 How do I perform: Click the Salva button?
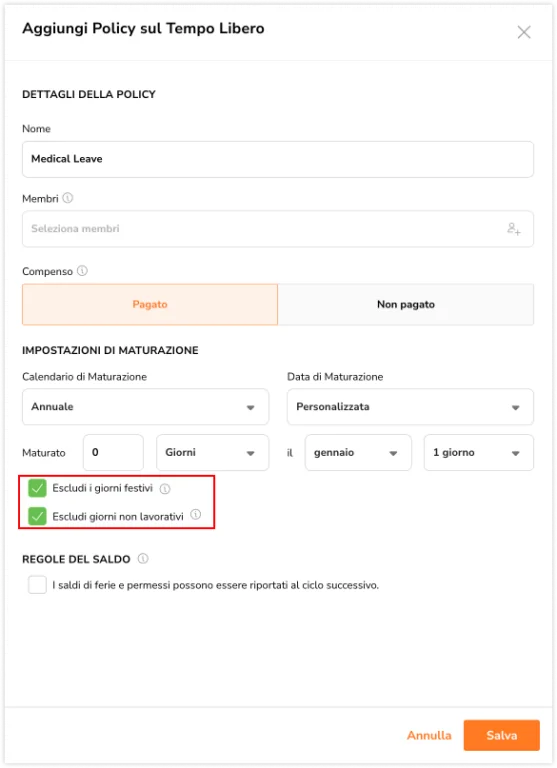(x=502, y=735)
